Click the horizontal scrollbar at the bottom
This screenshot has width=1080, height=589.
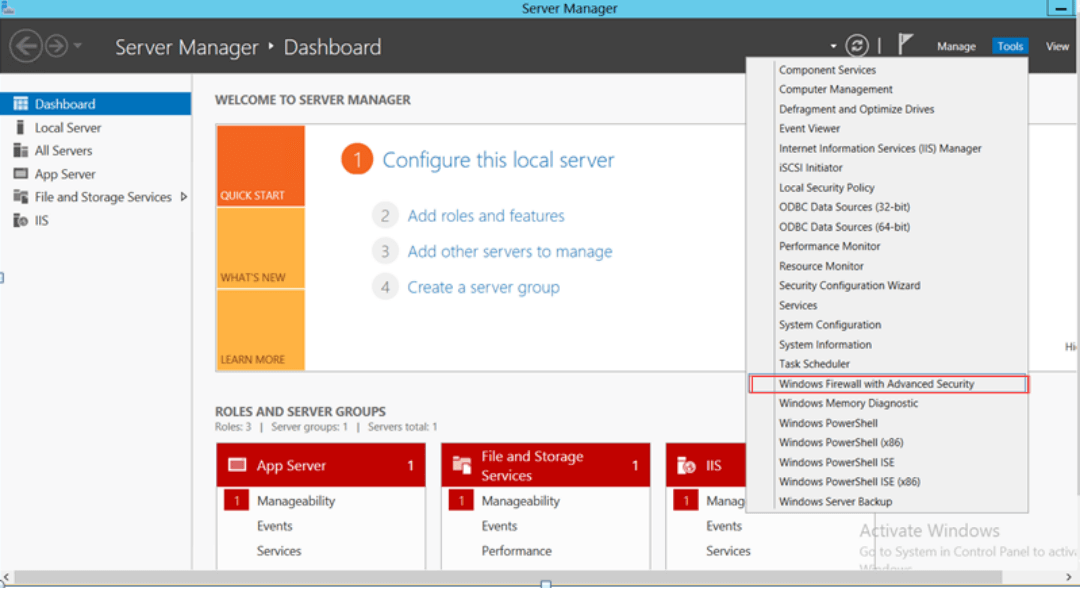click(x=545, y=577)
